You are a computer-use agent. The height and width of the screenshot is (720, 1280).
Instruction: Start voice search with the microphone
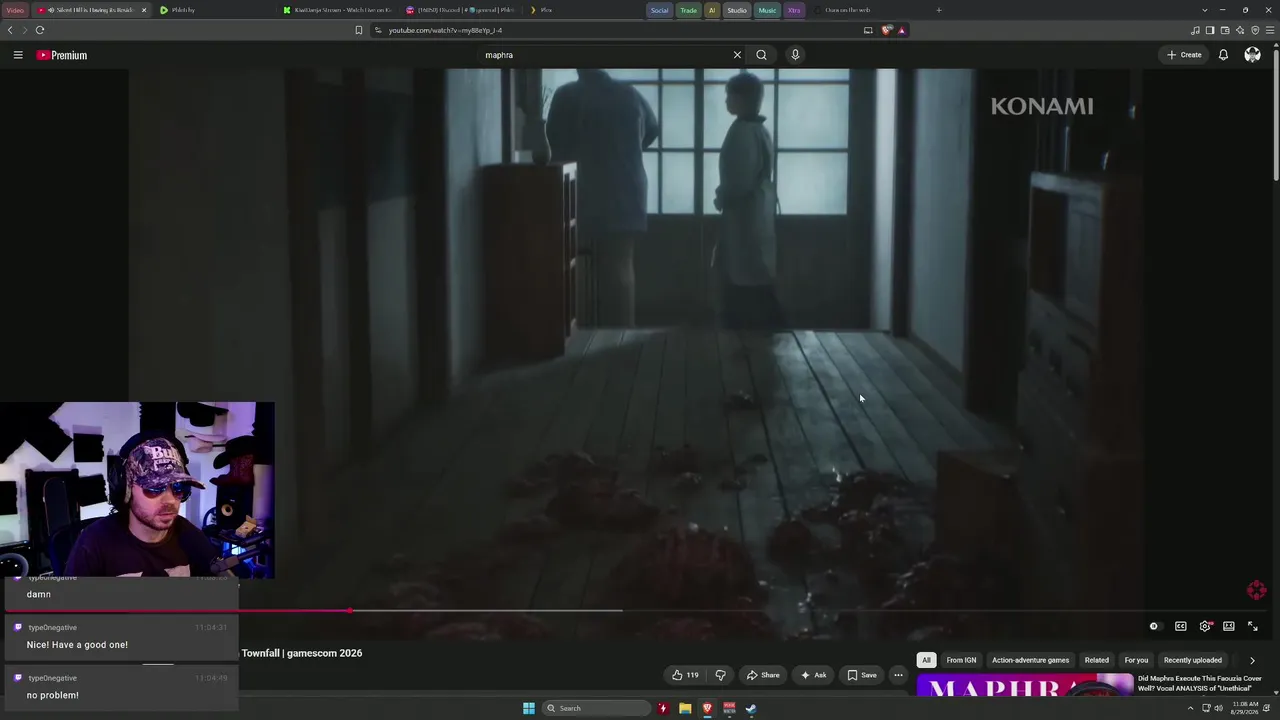pyautogui.click(x=795, y=55)
